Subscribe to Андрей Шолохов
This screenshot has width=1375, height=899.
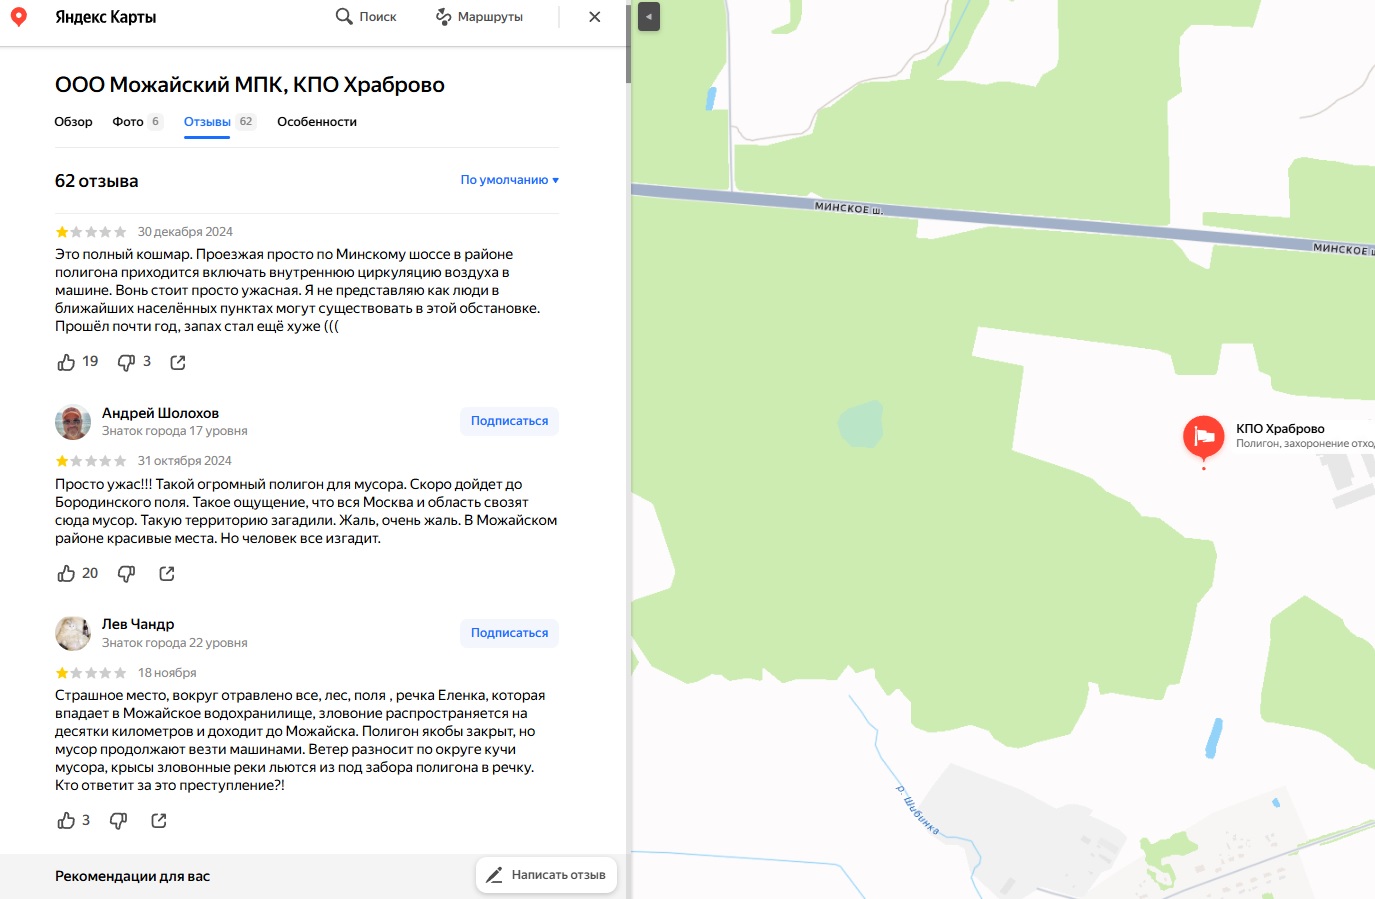(x=509, y=421)
